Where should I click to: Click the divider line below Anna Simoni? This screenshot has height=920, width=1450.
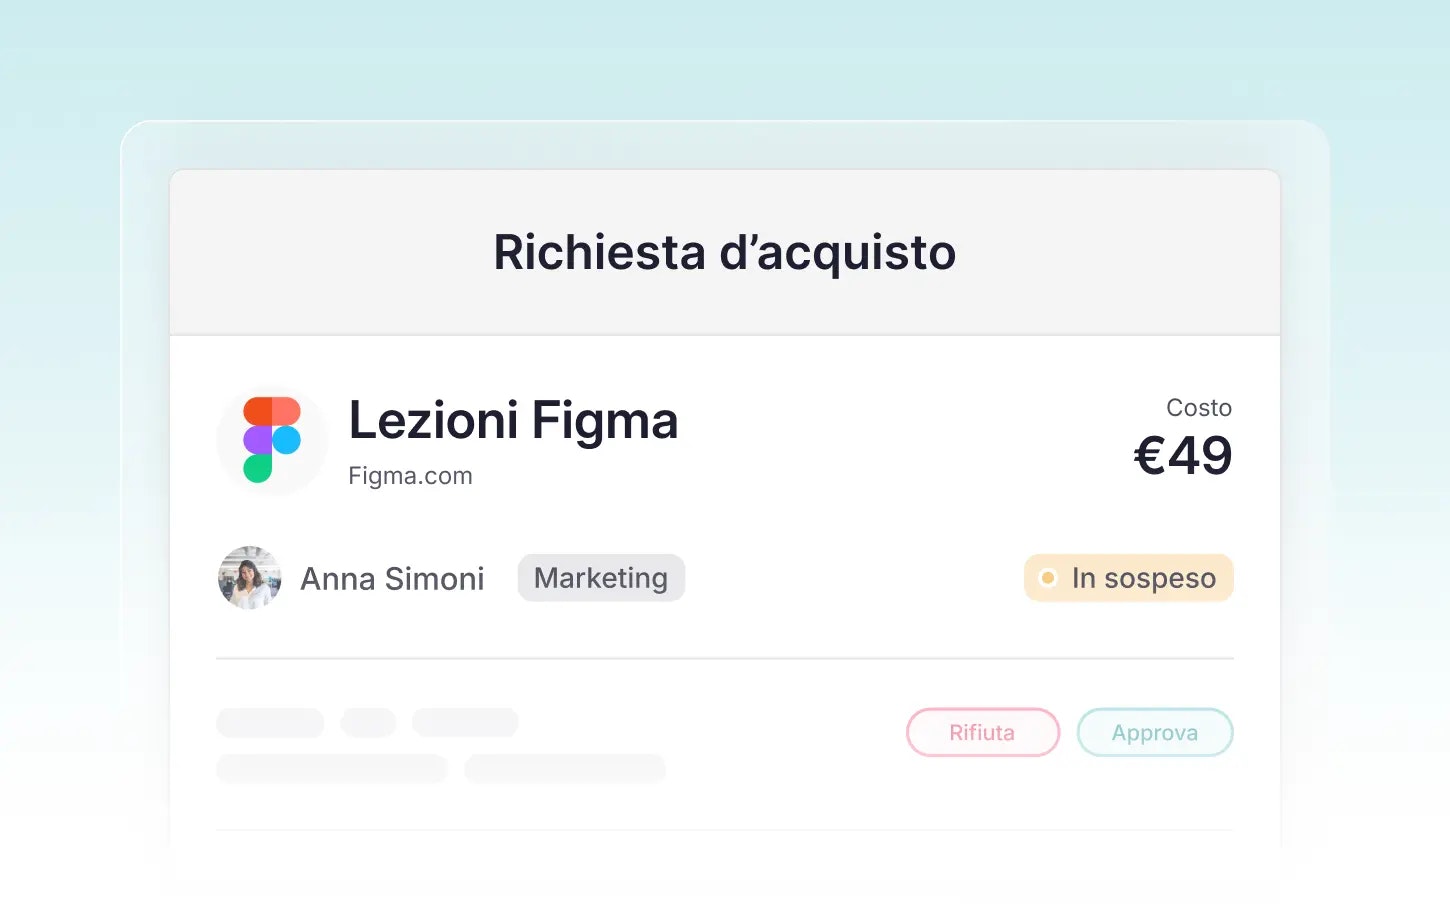[x=724, y=658]
